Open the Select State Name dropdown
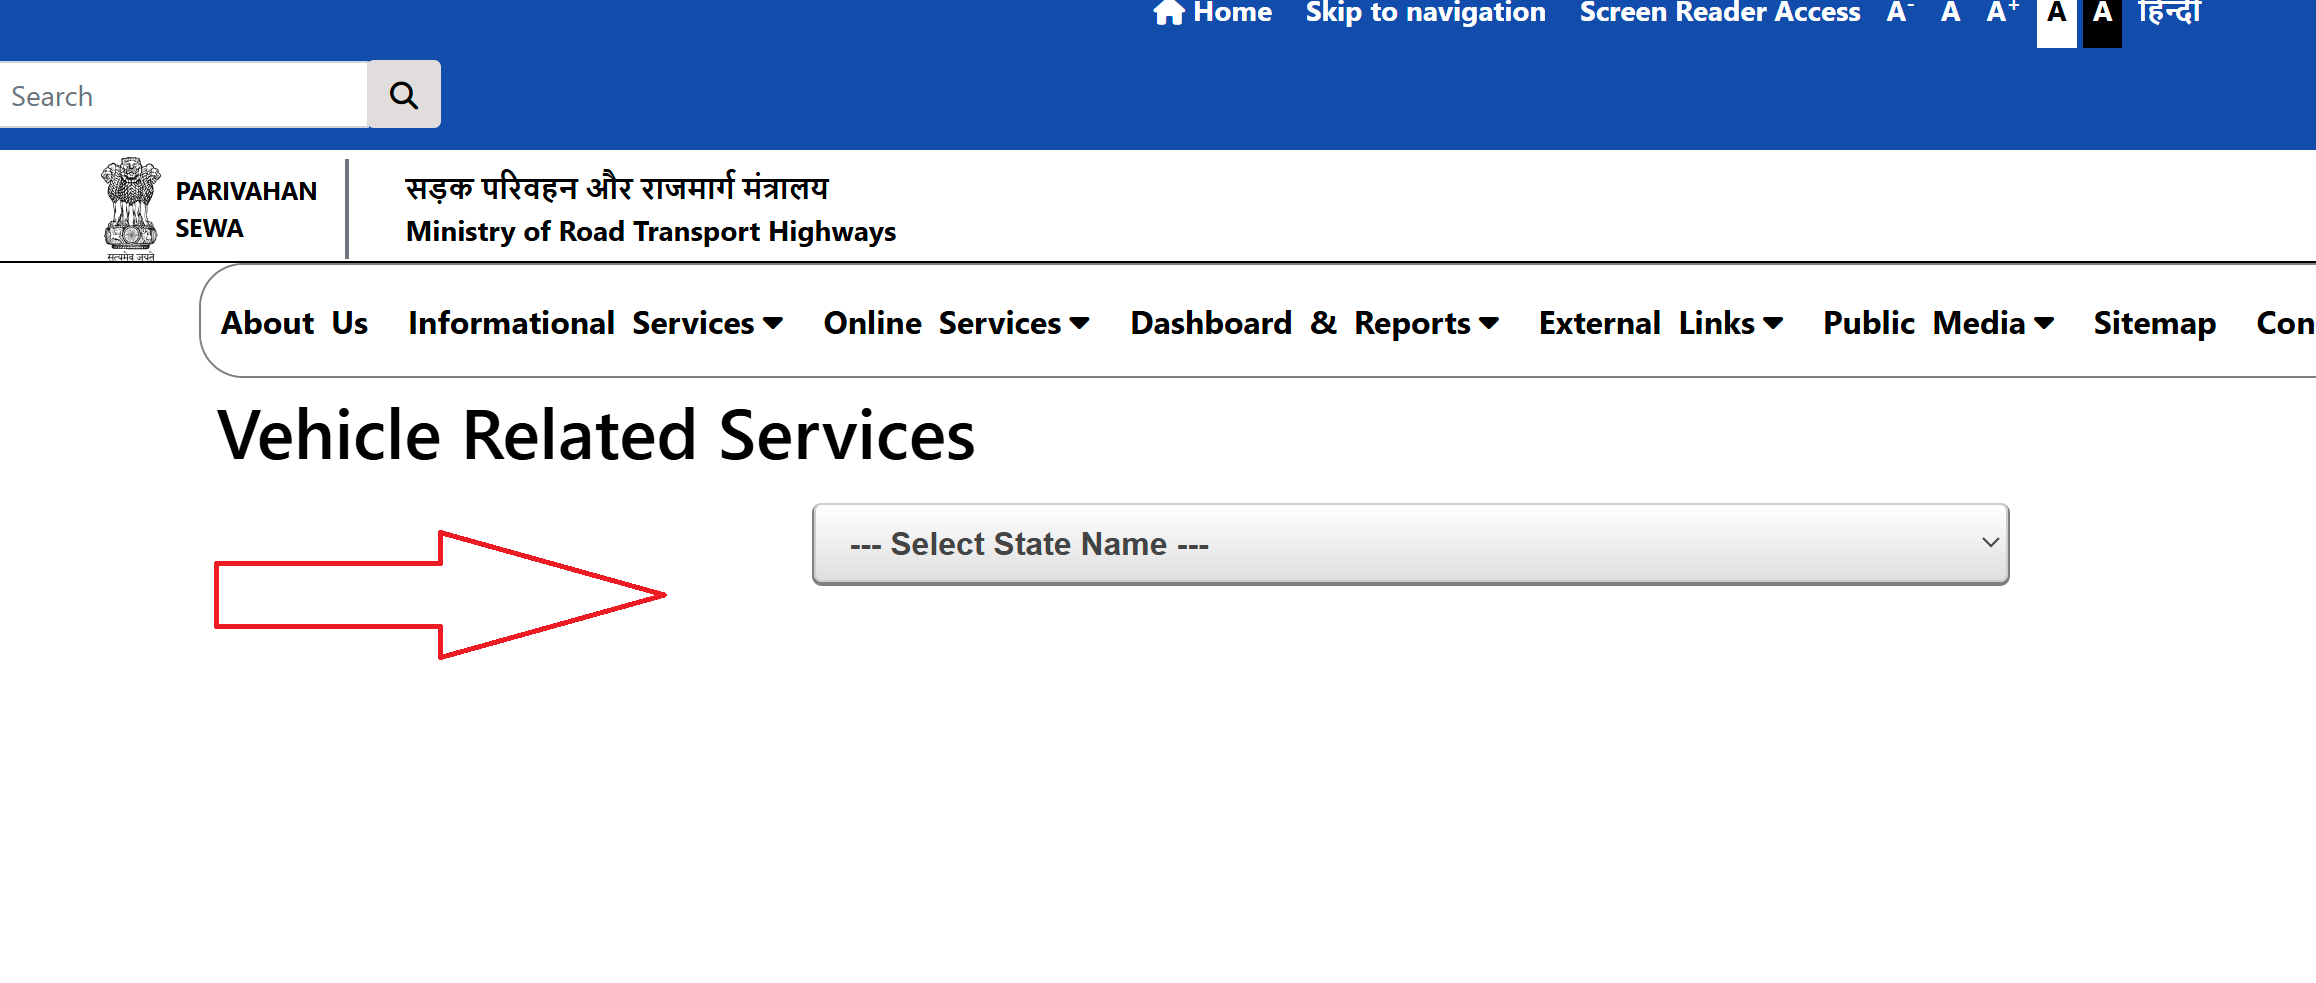The width and height of the screenshot is (2316, 983). point(1410,544)
